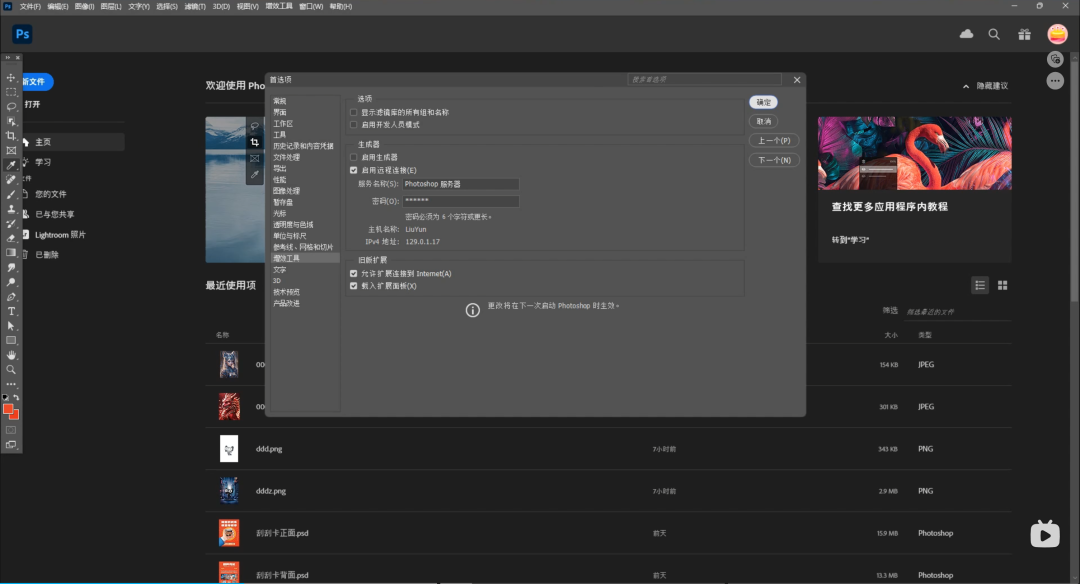Open cloud storage icon in header
The height and width of the screenshot is (584, 1080).
(966, 34)
